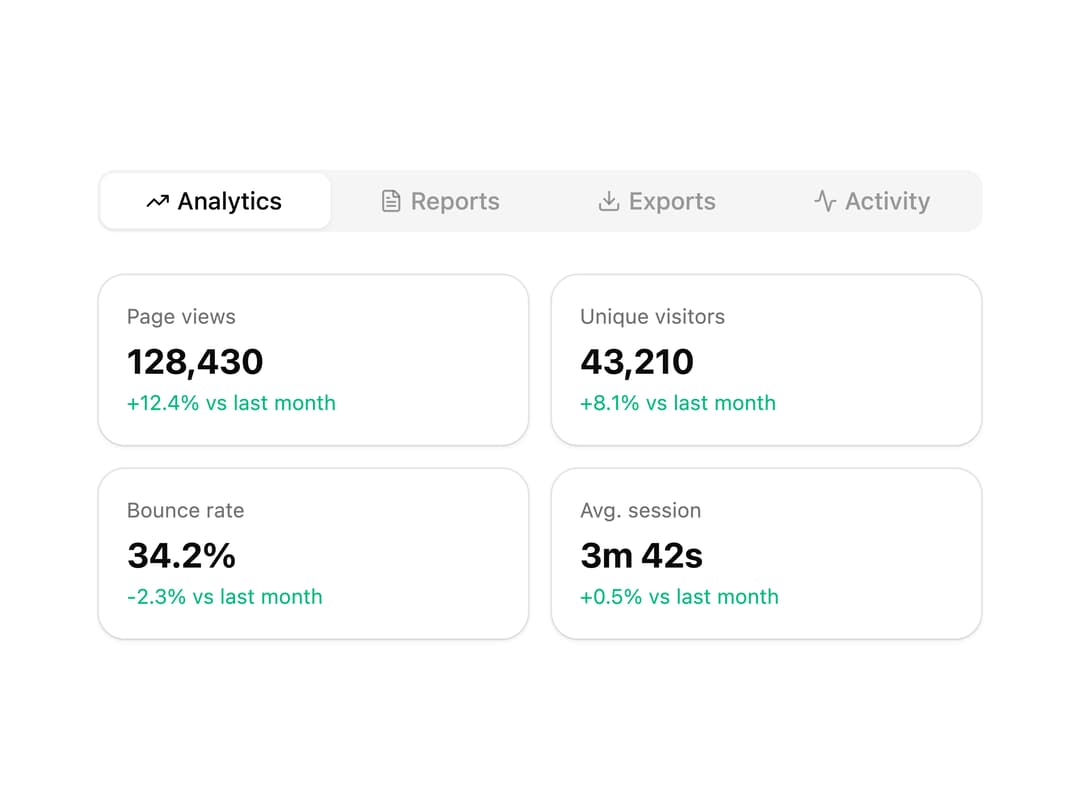Switch to the Reports tab
This screenshot has width=1080, height=810.
coord(440,201)
